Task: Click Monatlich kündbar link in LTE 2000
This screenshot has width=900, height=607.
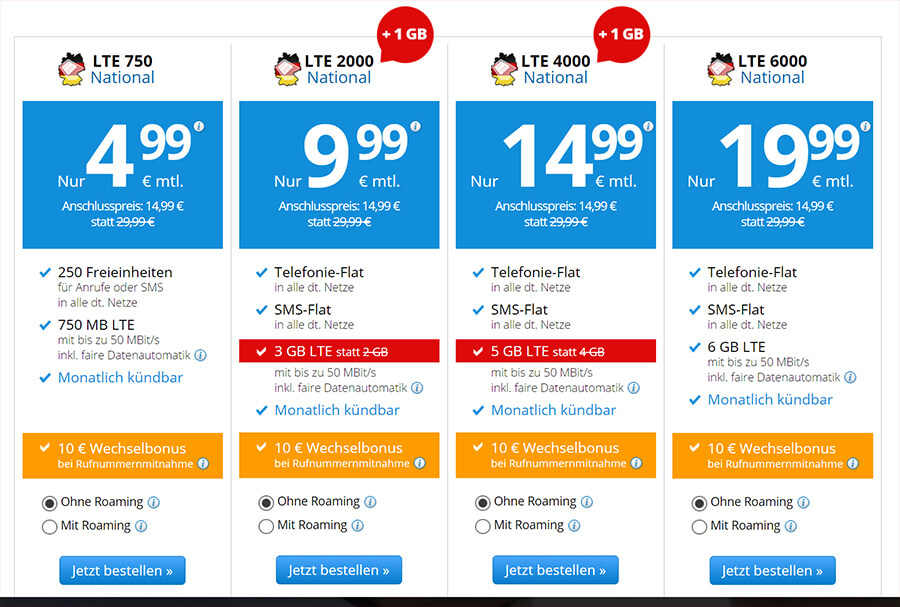Action: [337, 410]
